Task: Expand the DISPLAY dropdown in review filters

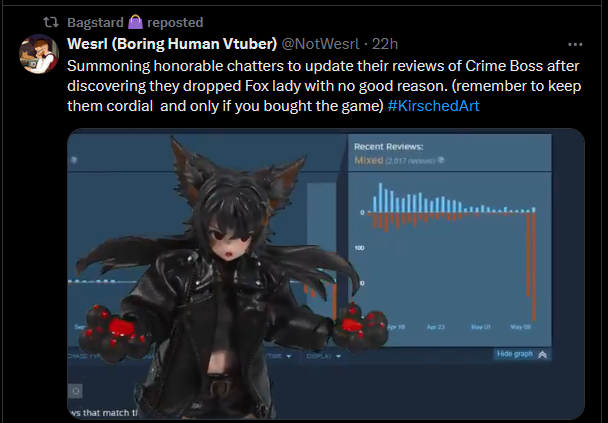Action: (323, 356)
